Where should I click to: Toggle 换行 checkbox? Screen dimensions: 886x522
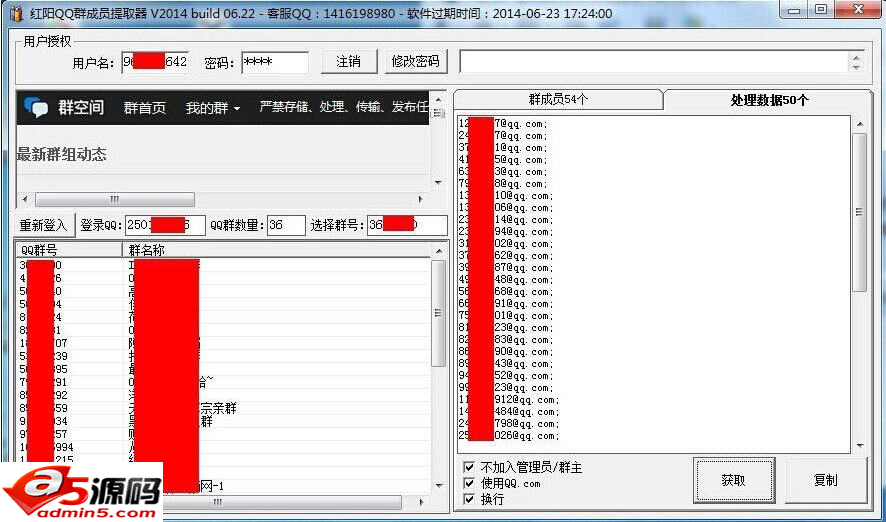tap(468, 499)
